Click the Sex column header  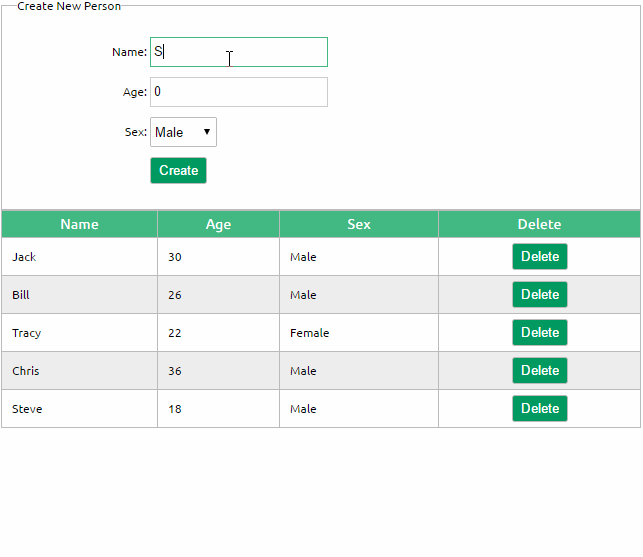click(359, 224)
